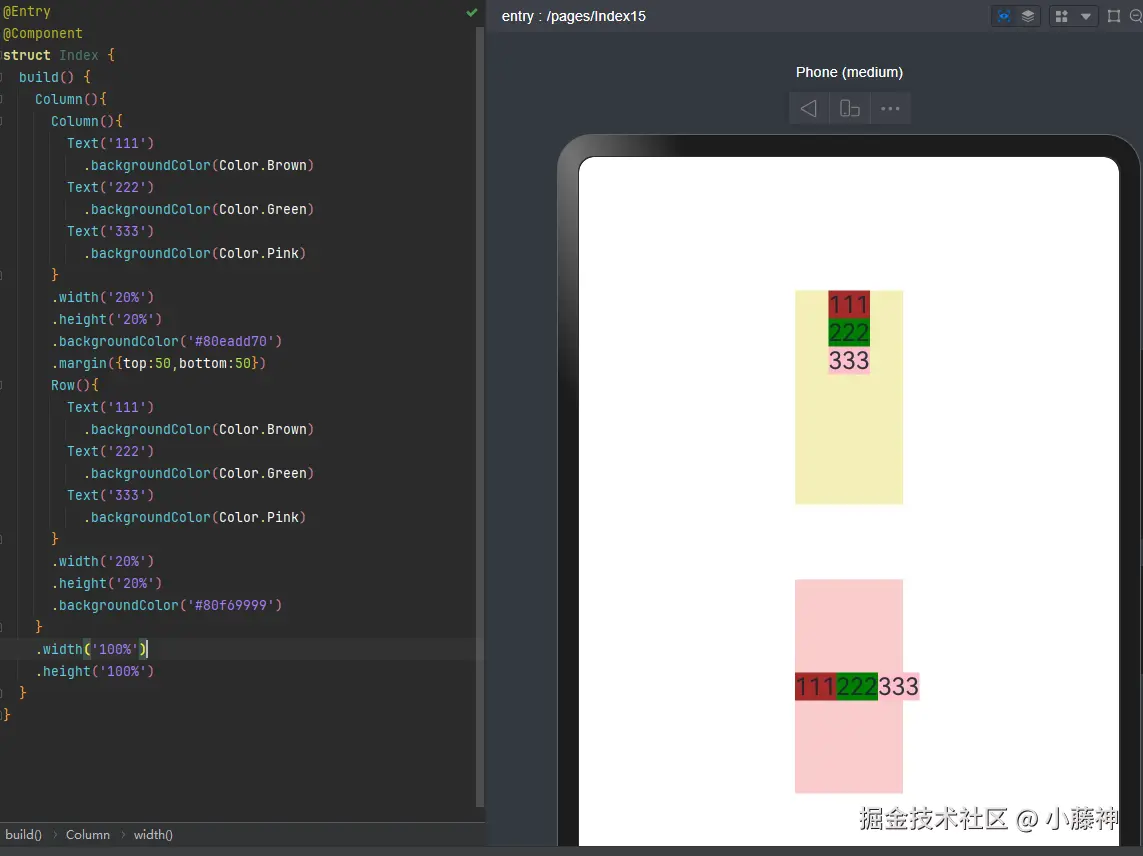Click the width() breadcrumb item

pyautogui.click(x=153, y=835)
